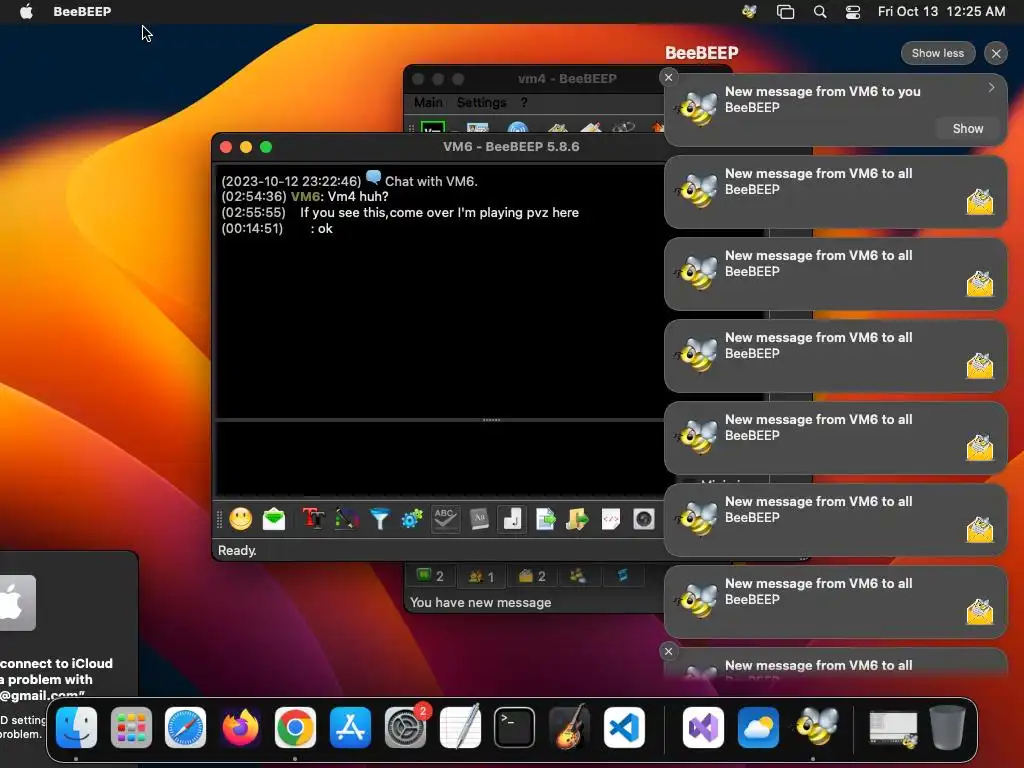
Task: Click the green envelope icon in the VM6 chat toolbar
Action: coord(274,519)
